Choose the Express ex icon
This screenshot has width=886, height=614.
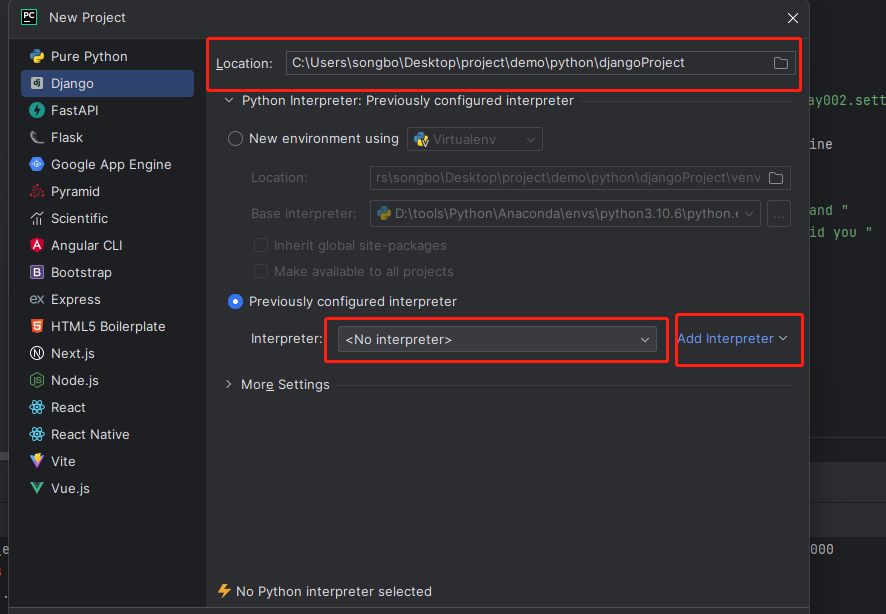(x=37, y=299)
